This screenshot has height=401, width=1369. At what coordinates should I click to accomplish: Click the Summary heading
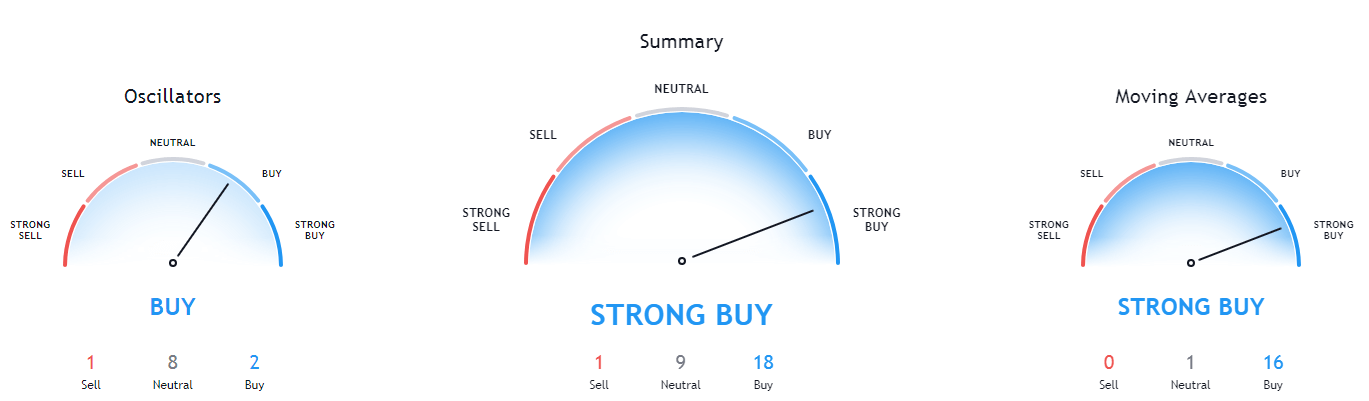coord(681,42)
